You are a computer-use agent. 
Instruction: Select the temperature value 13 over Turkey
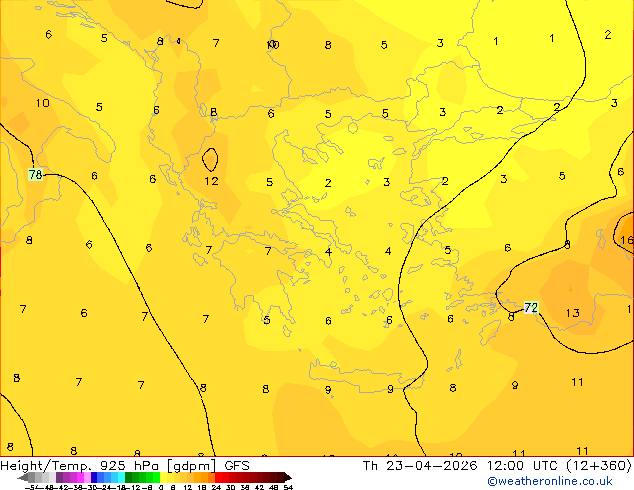573,313
